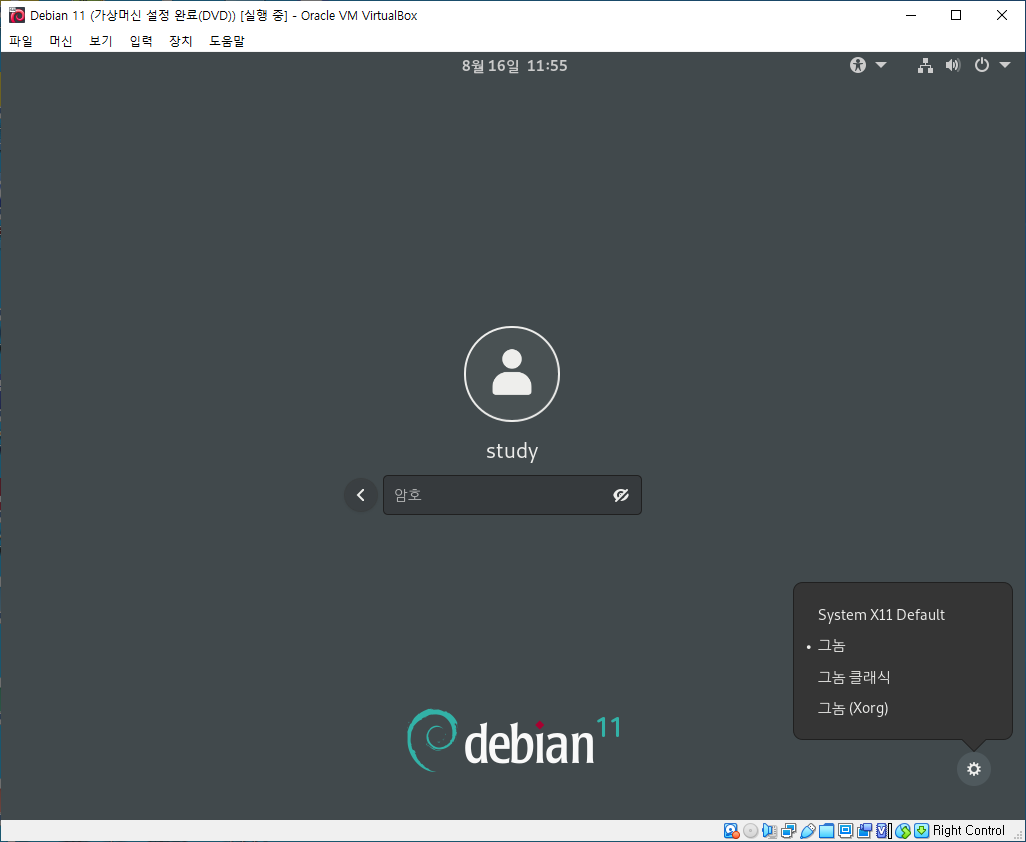This screenshot has width=1026, height=842.
Task: Maximize the VirtualBox window
Action: (955, 15)
